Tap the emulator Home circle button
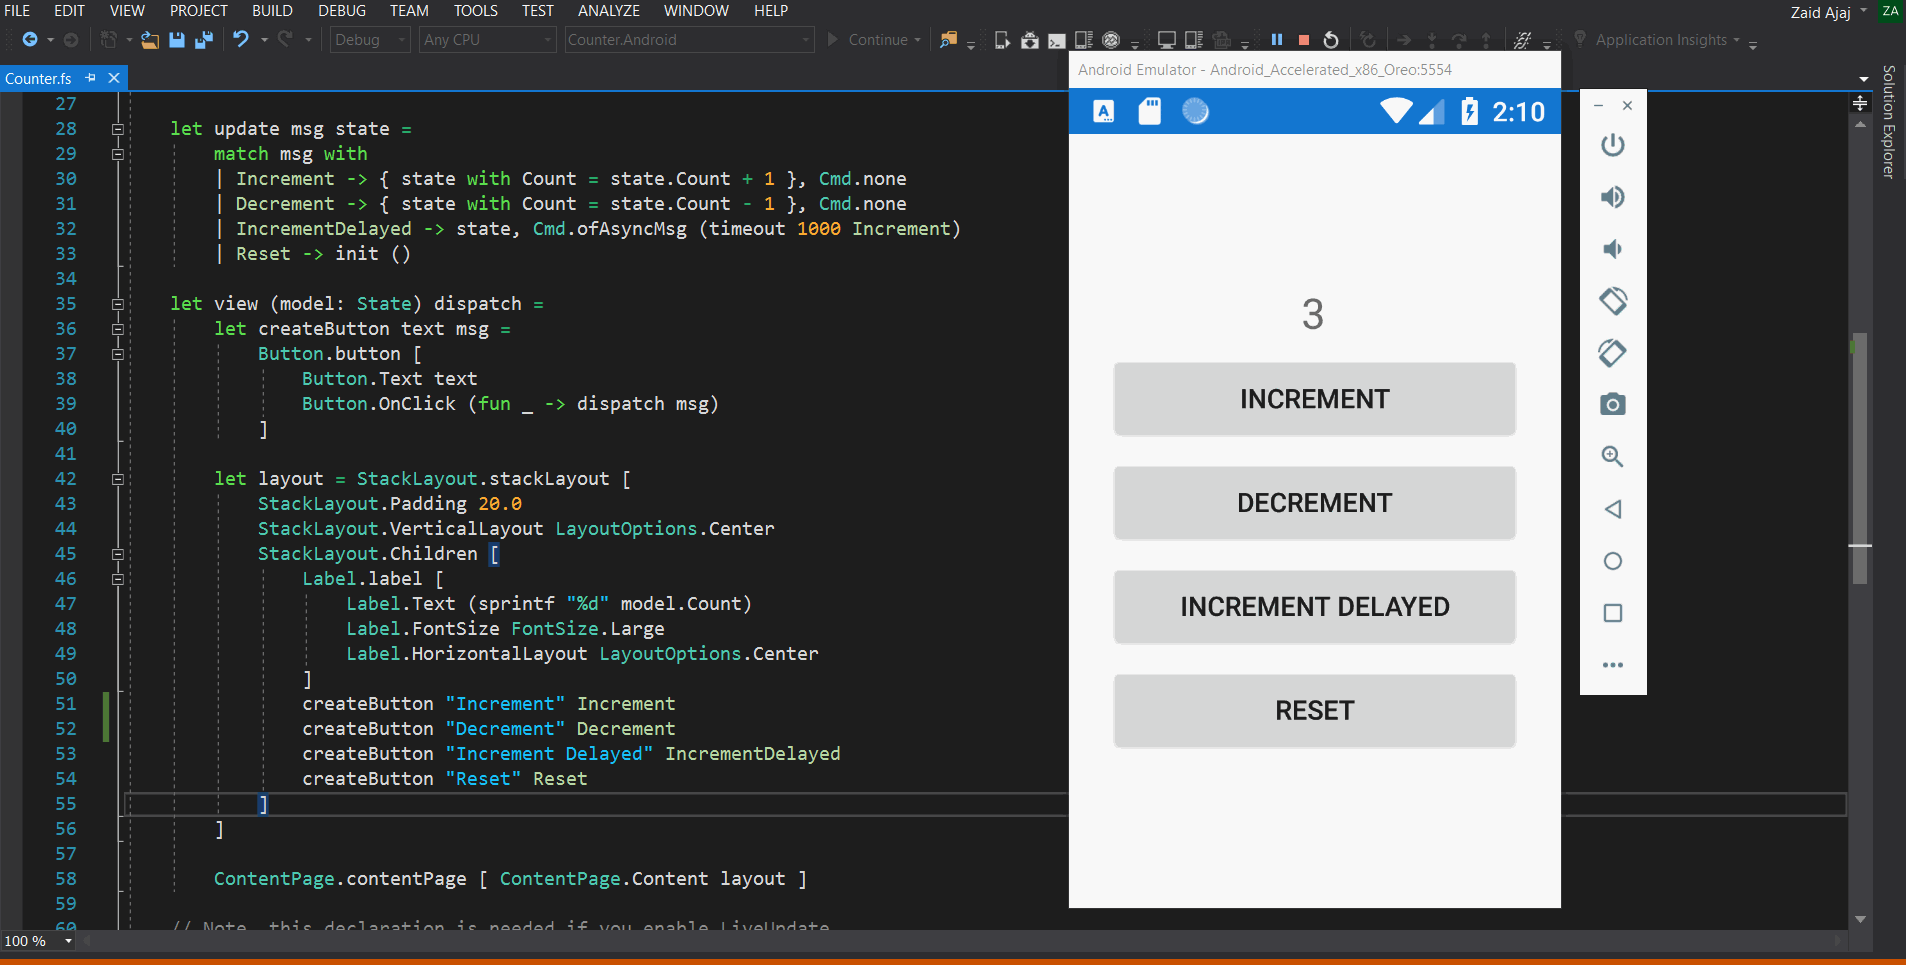 pos(1613,561)
